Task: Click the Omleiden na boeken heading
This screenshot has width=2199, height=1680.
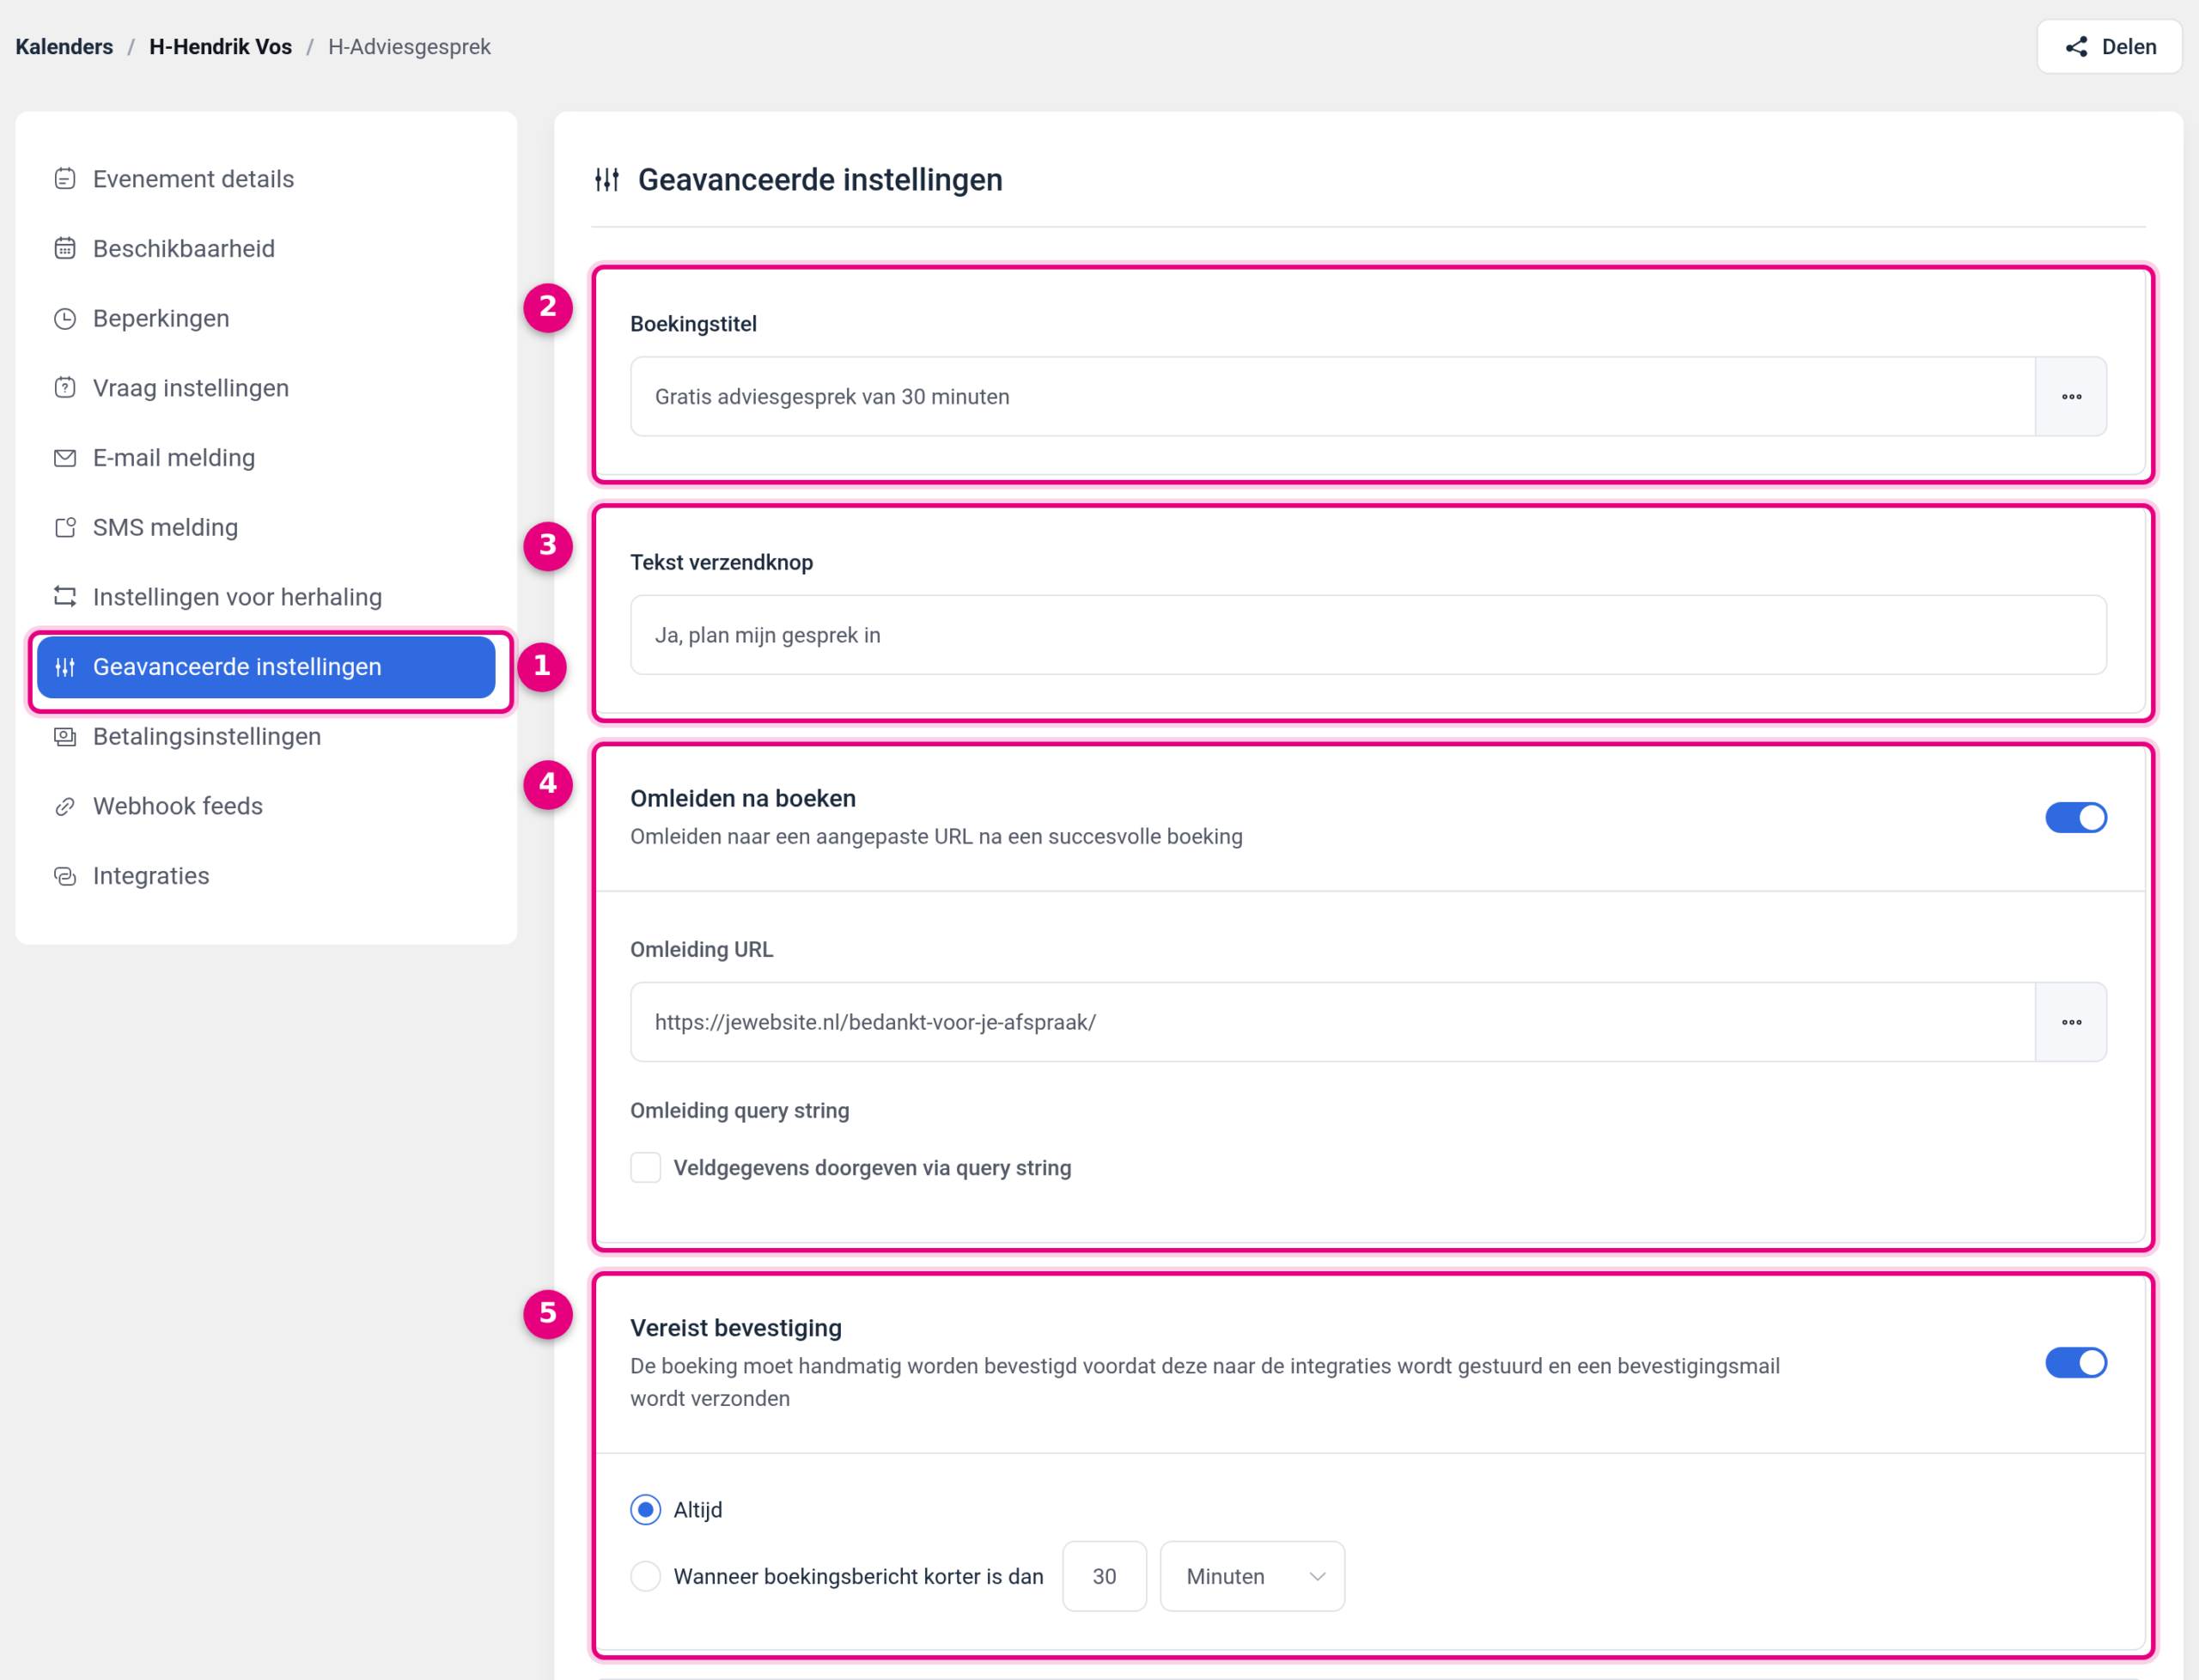Action: pos(743,799)
